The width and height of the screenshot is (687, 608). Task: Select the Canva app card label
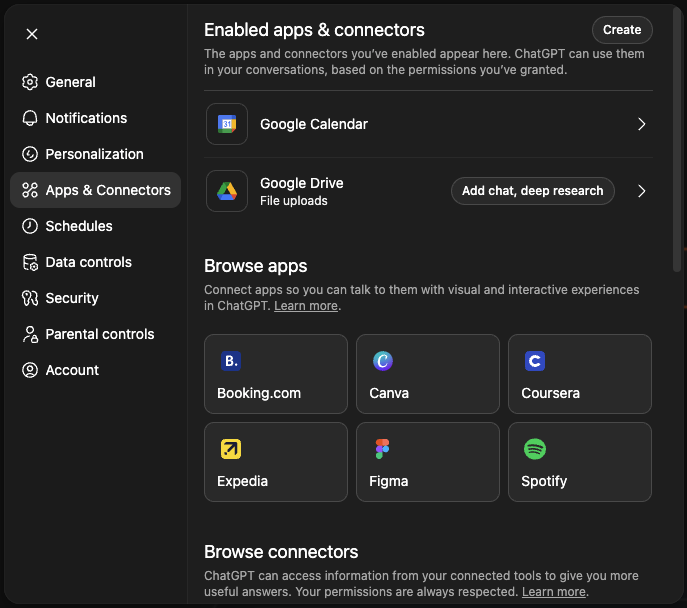pyautogui.click(x=389, y=393)
